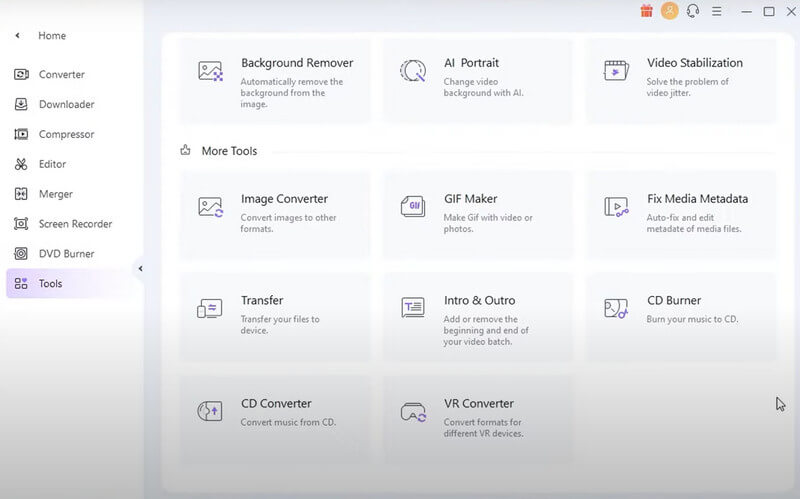Open the Downloader section
Image resolution: width=800 pixels, height=499 pixels.
coord(66,104)
